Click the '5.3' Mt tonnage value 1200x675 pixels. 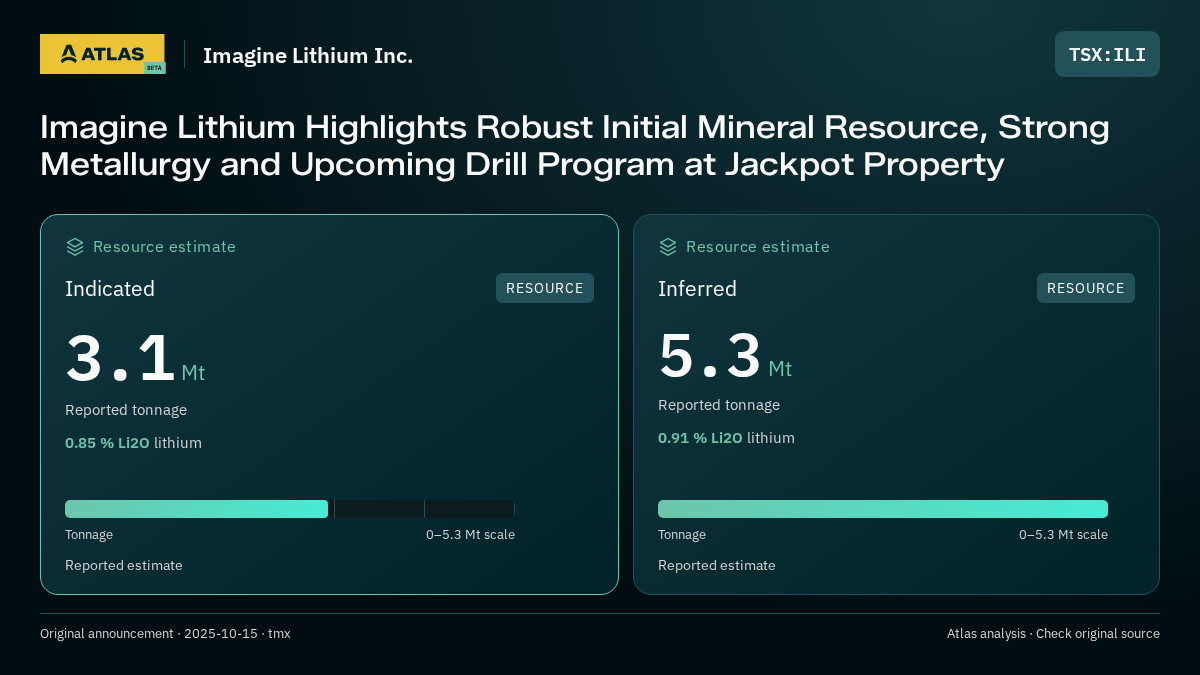click(x=710, y=355)
